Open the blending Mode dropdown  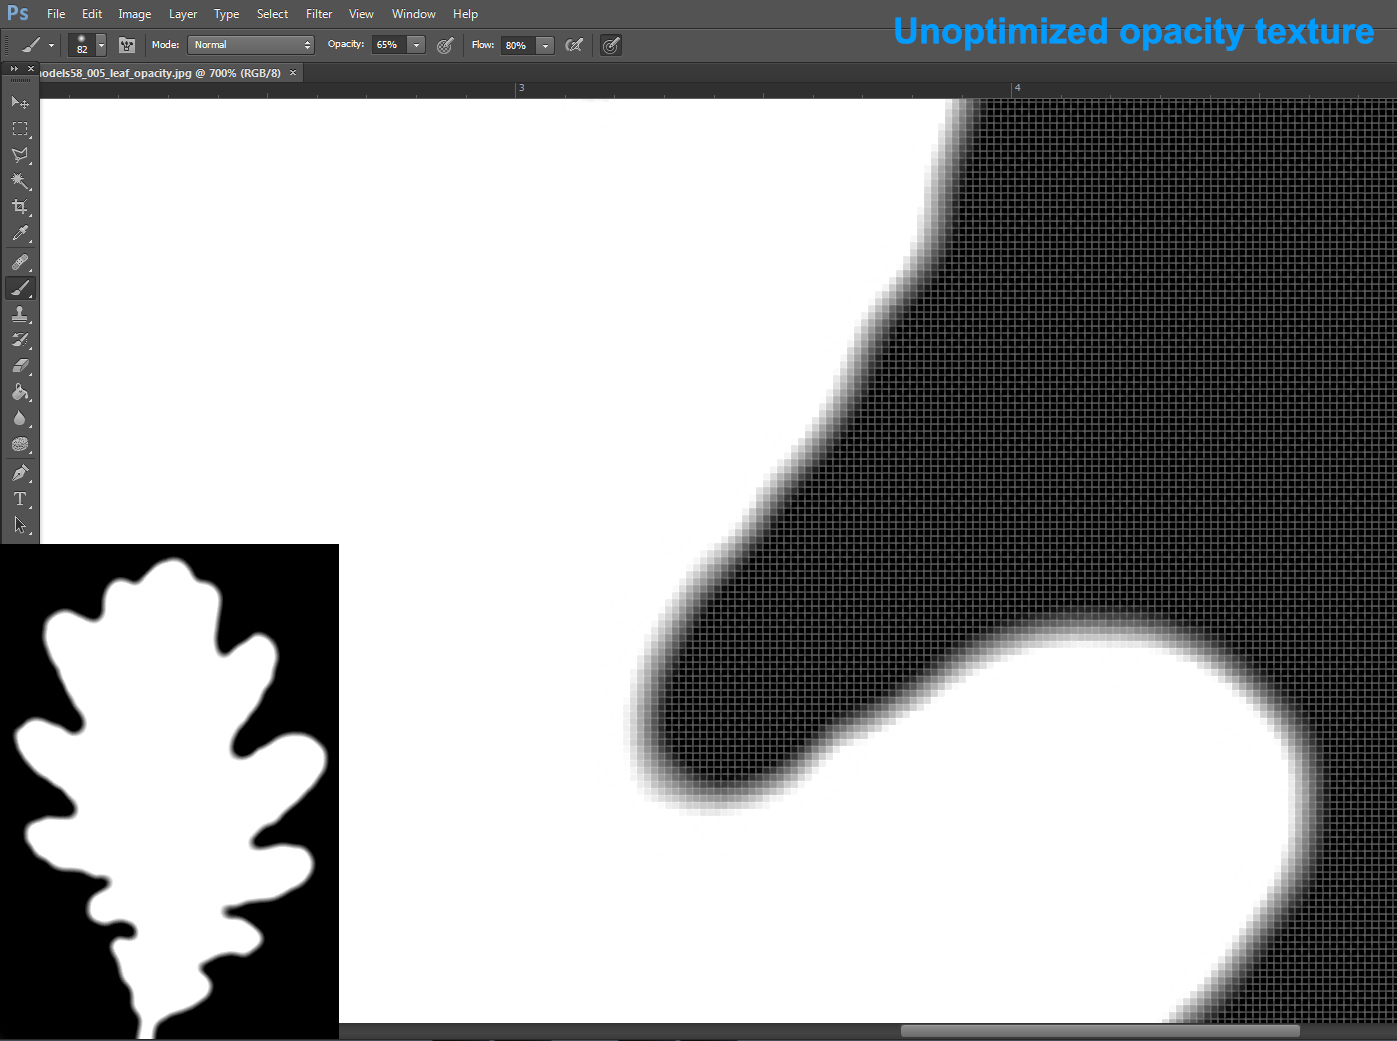click(x=250, y=44)
